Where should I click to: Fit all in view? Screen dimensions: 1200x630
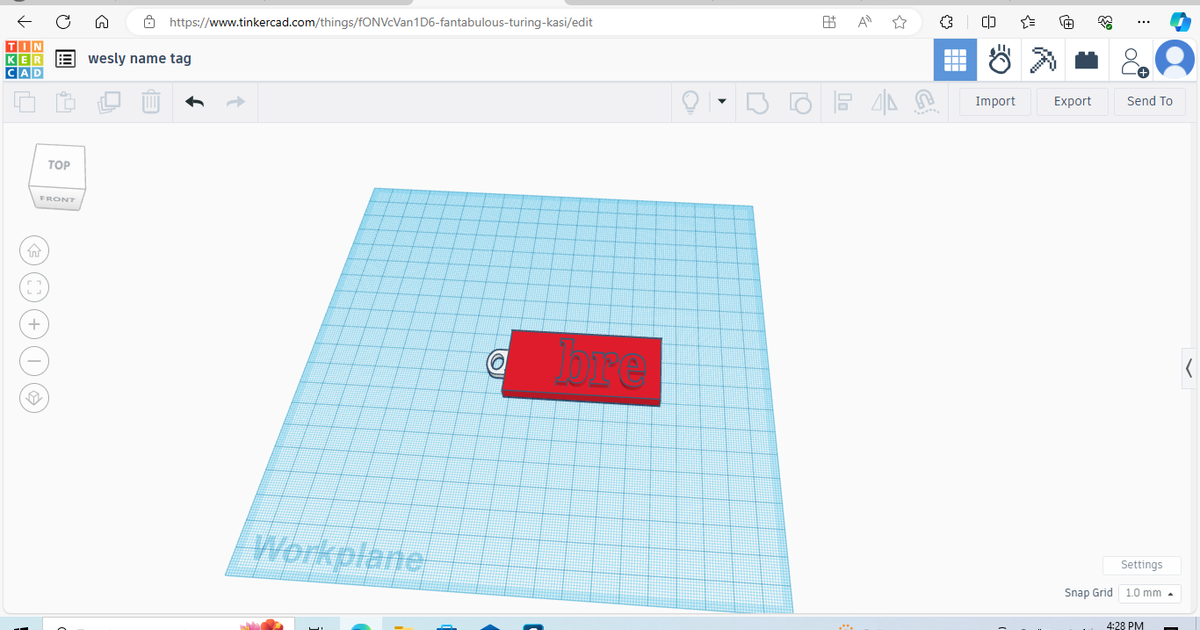(x=34, y=287)
